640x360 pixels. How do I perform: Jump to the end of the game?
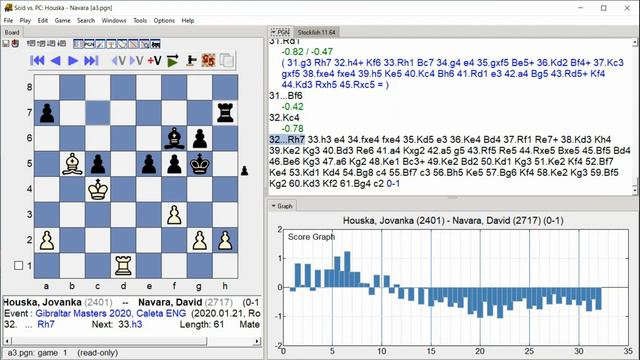[x=91, y=60]
